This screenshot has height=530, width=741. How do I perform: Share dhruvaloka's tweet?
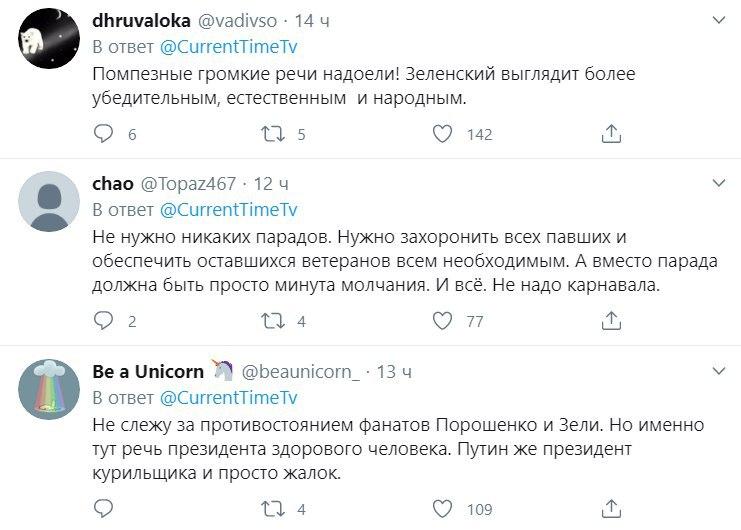click(x=611, y=134)
